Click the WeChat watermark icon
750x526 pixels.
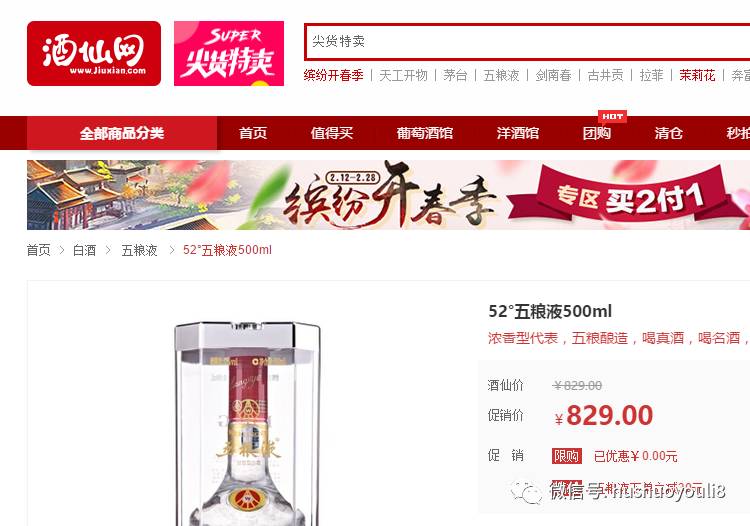click(x=526, y=492)
